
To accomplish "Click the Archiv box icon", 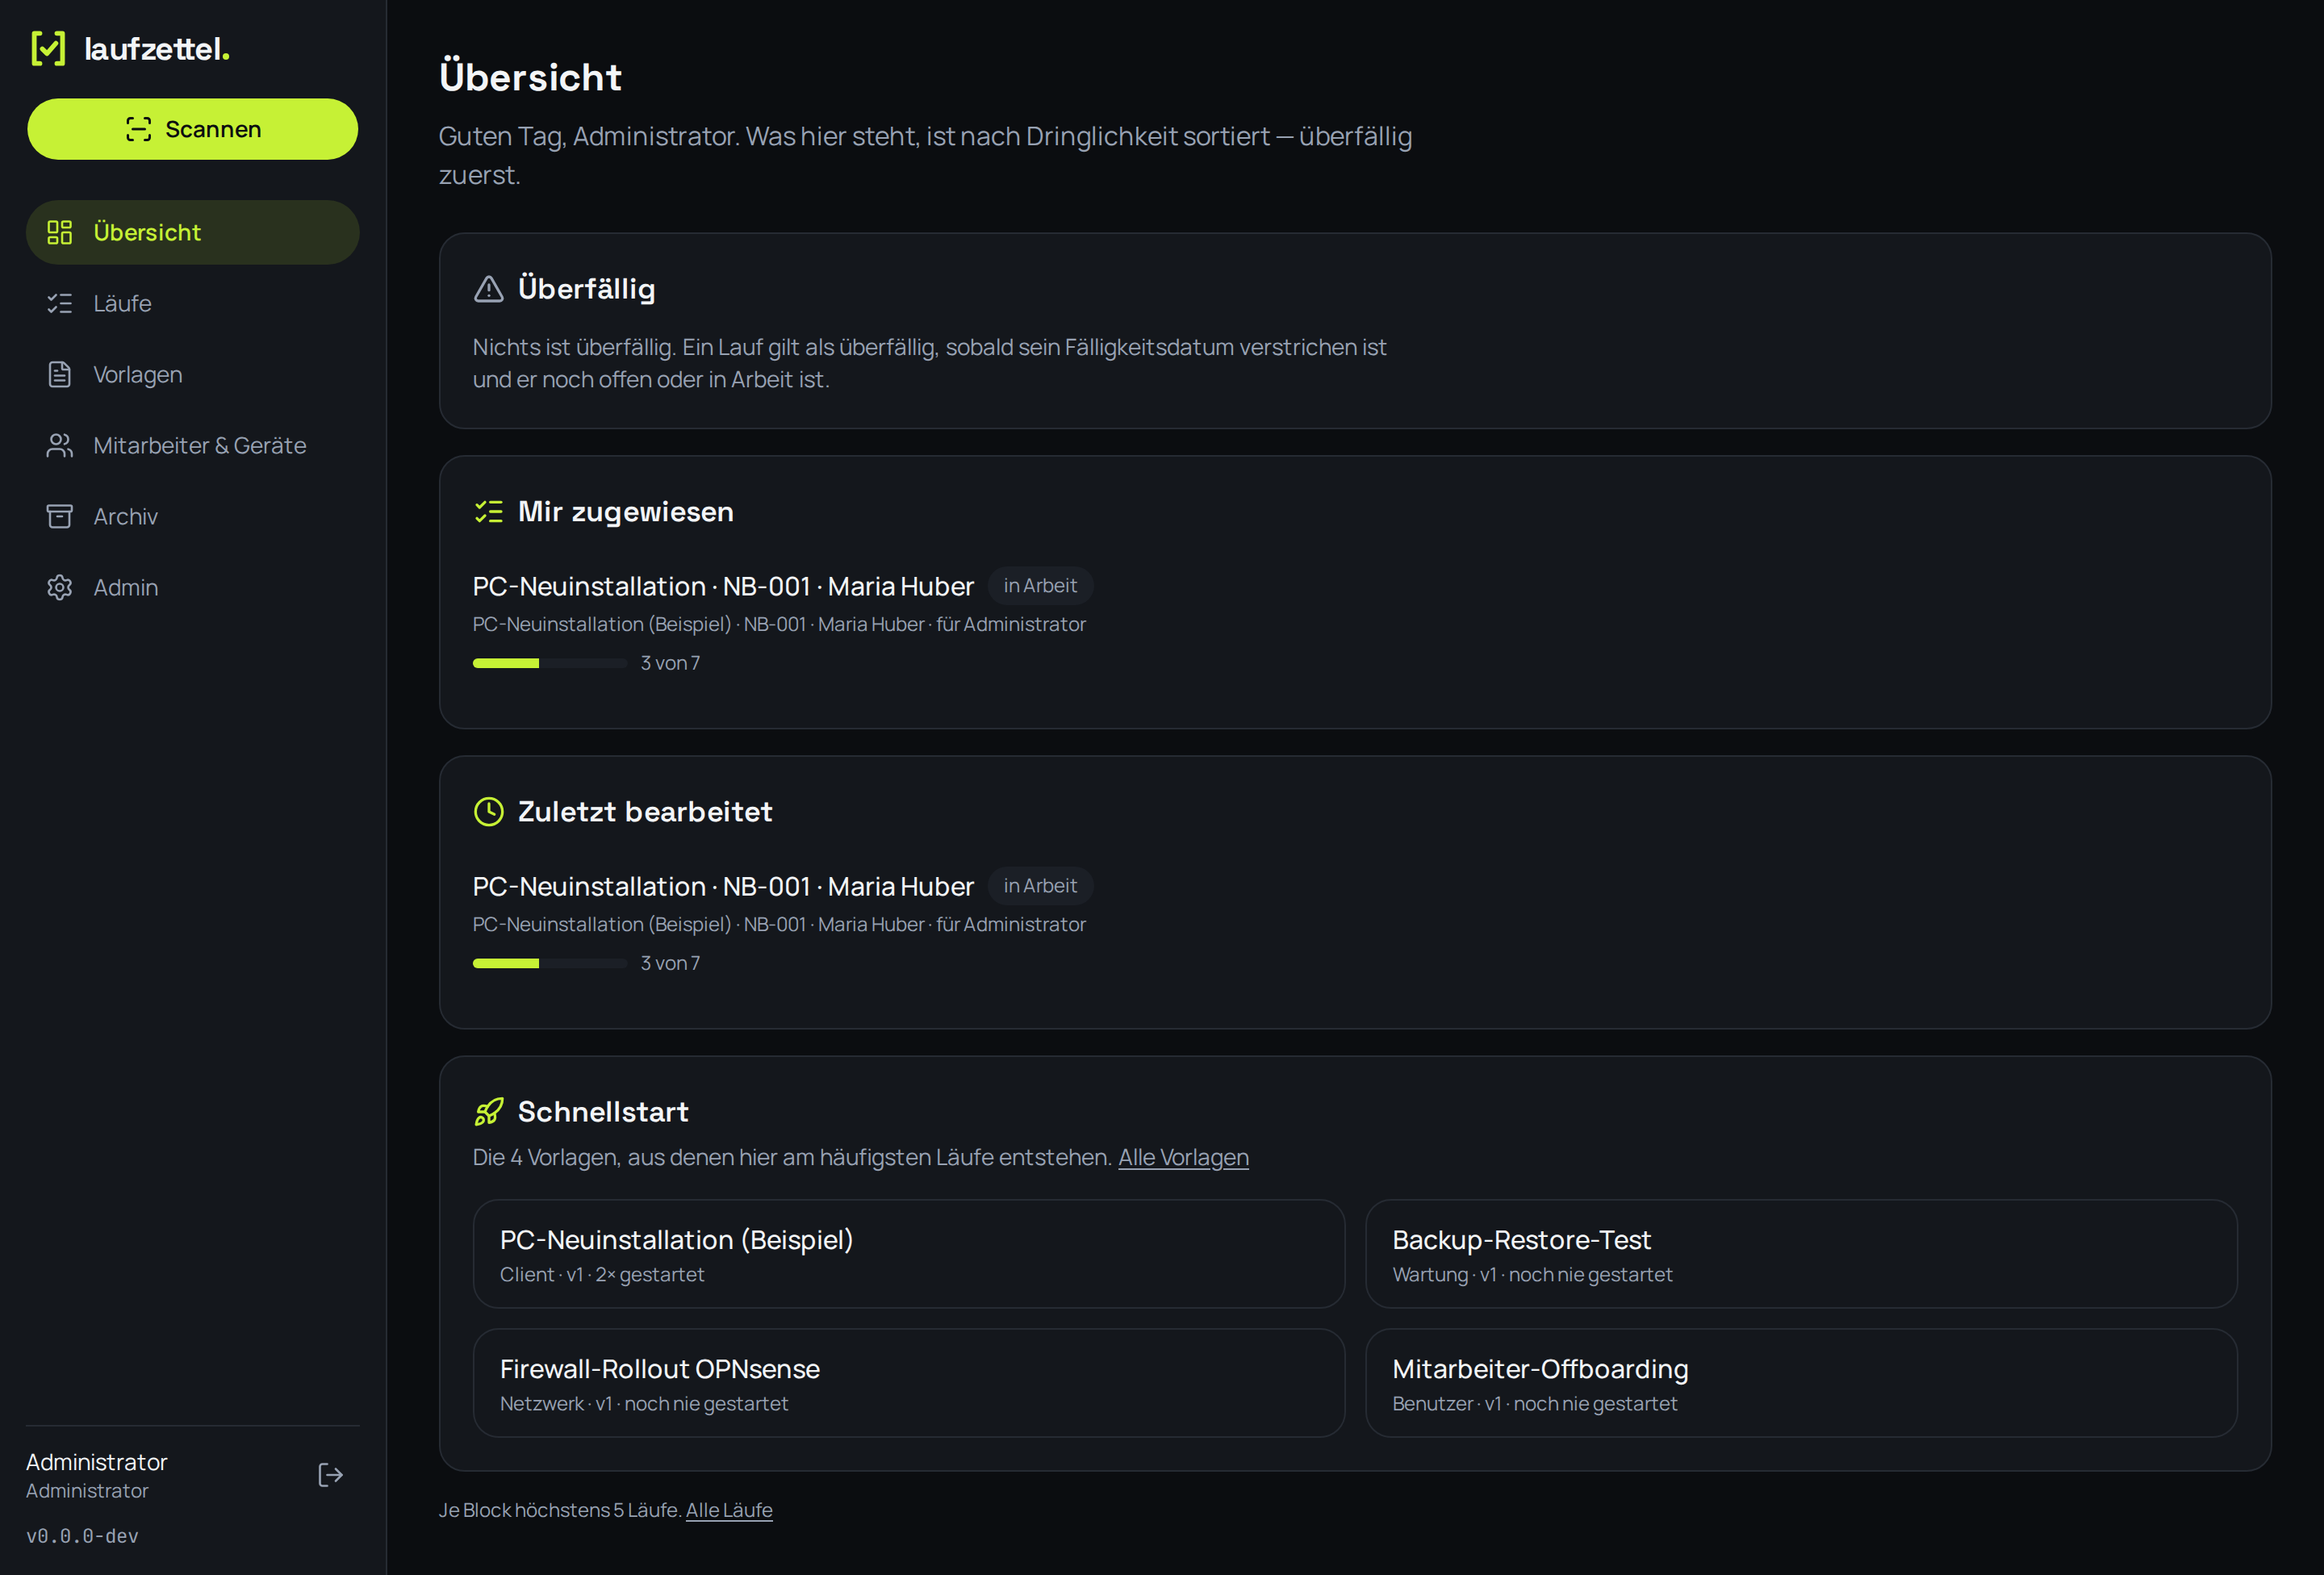I will [60, 516].
